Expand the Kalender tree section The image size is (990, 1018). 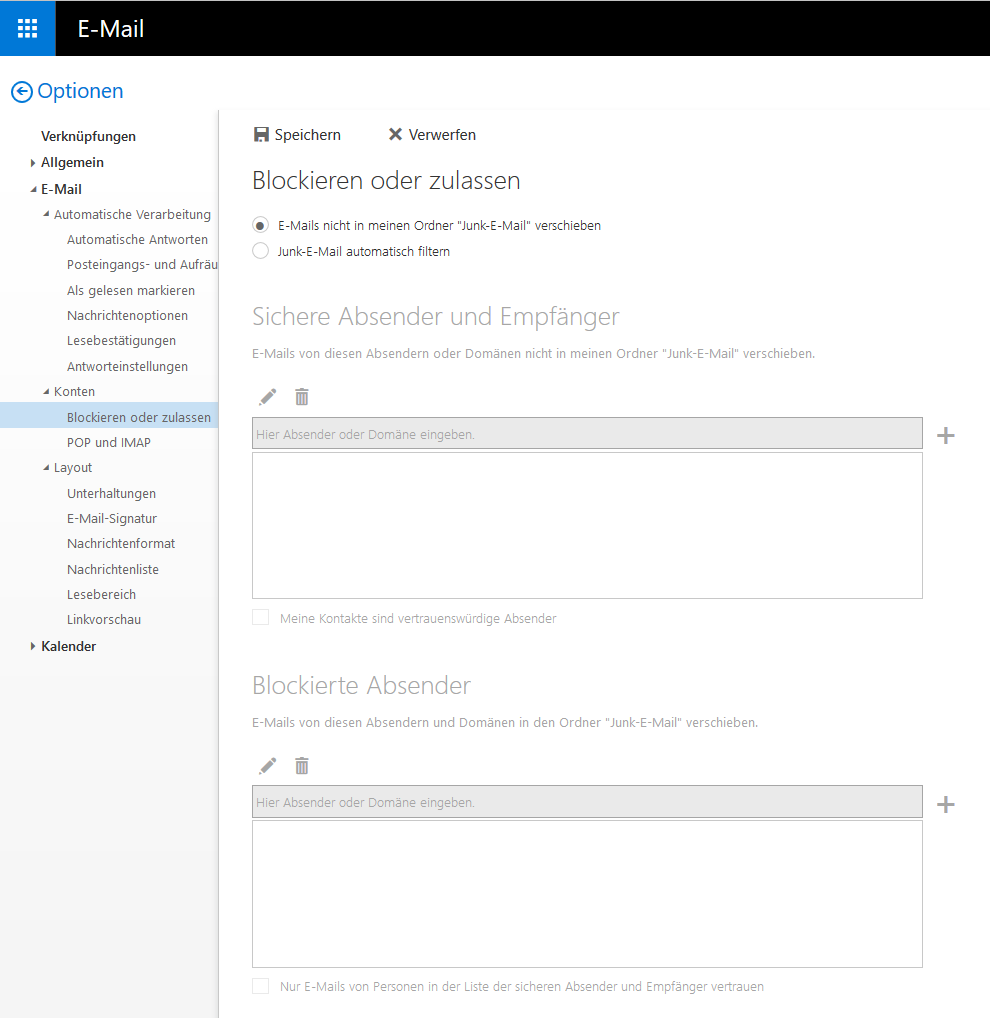click(33, 647)
